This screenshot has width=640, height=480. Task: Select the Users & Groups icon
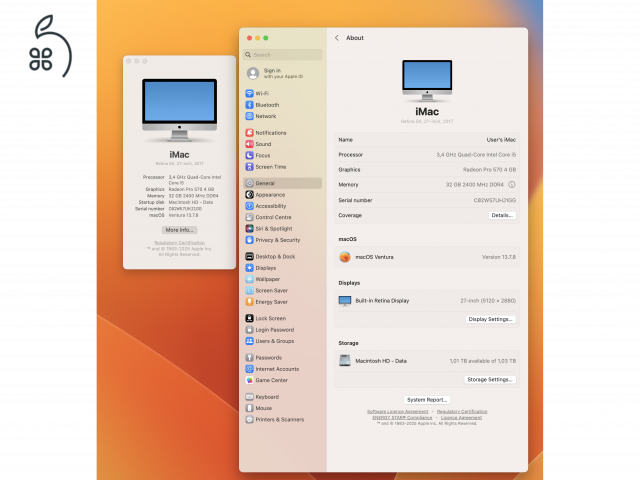249,341
